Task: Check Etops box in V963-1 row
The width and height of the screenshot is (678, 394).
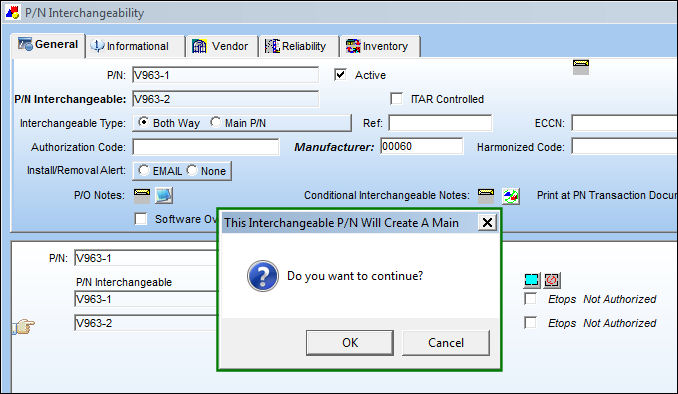Action: click(530, 298)
